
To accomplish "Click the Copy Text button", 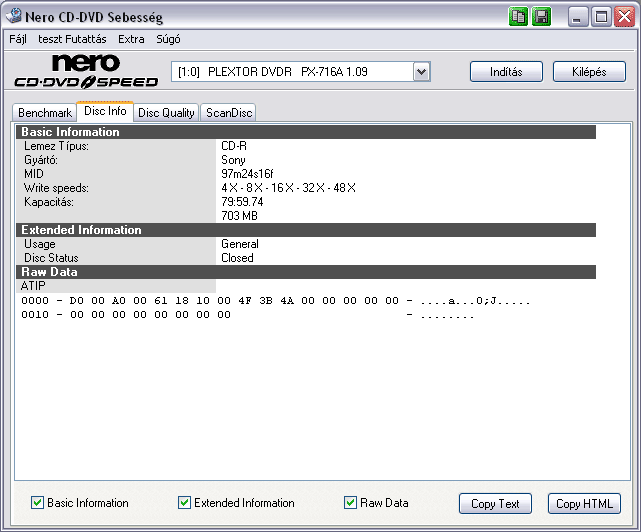I will coord(495,503).
